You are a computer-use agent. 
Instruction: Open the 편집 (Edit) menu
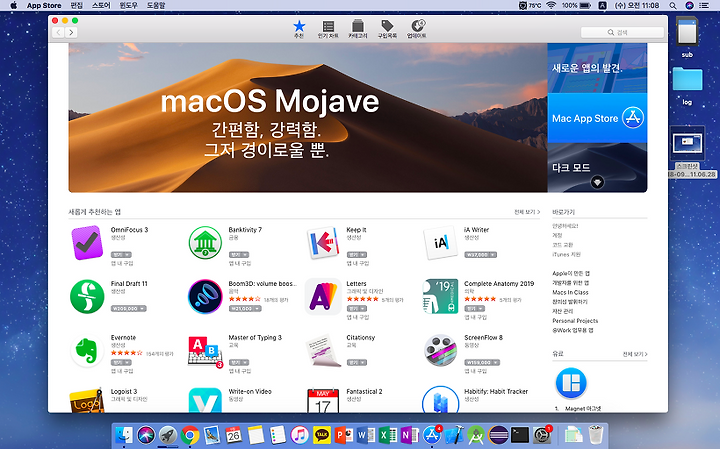tap(76, 6)
